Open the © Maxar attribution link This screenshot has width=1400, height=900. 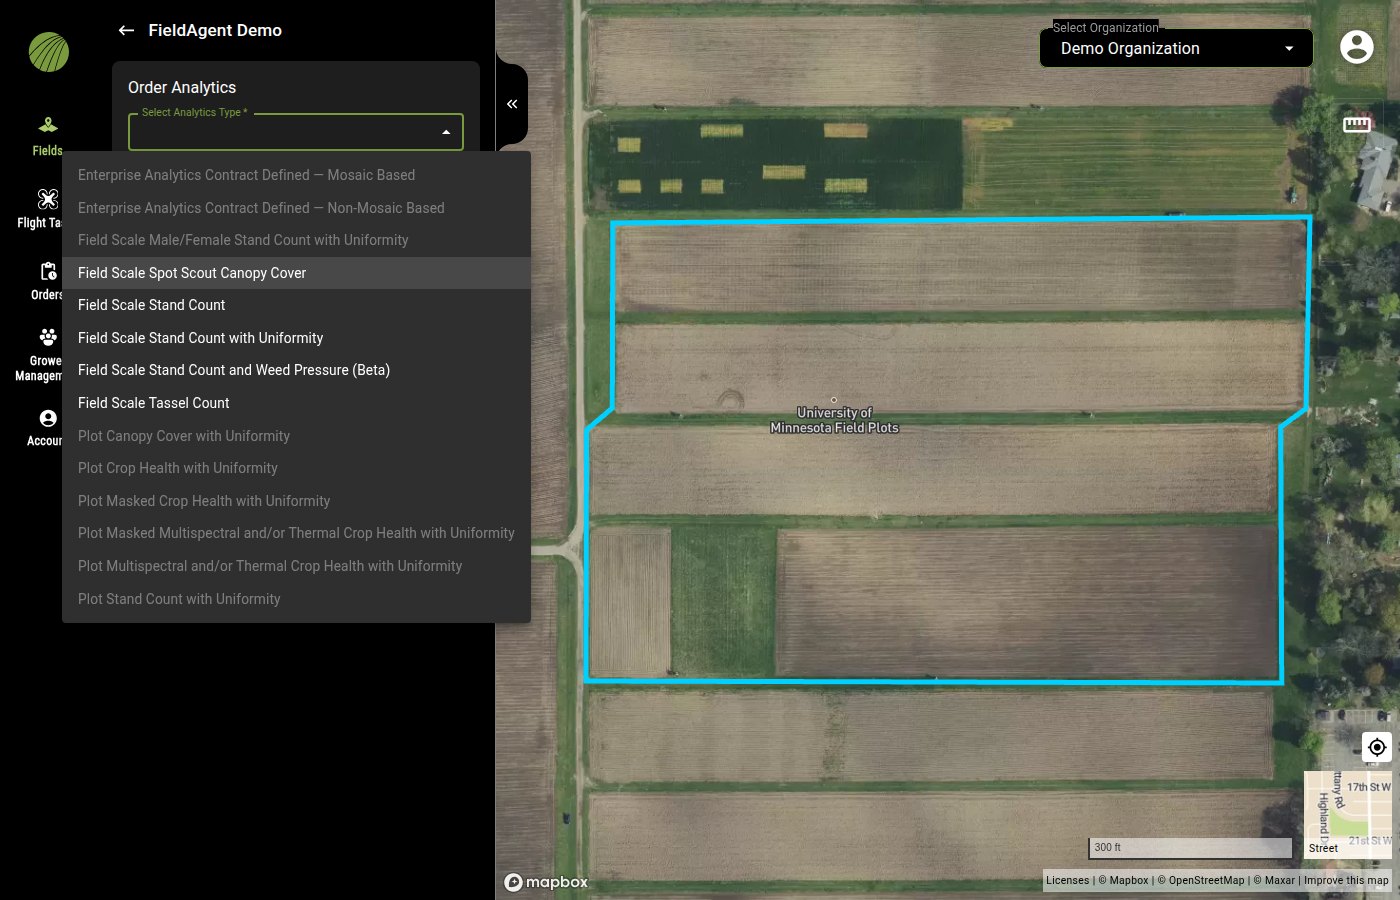(1274, 880)
